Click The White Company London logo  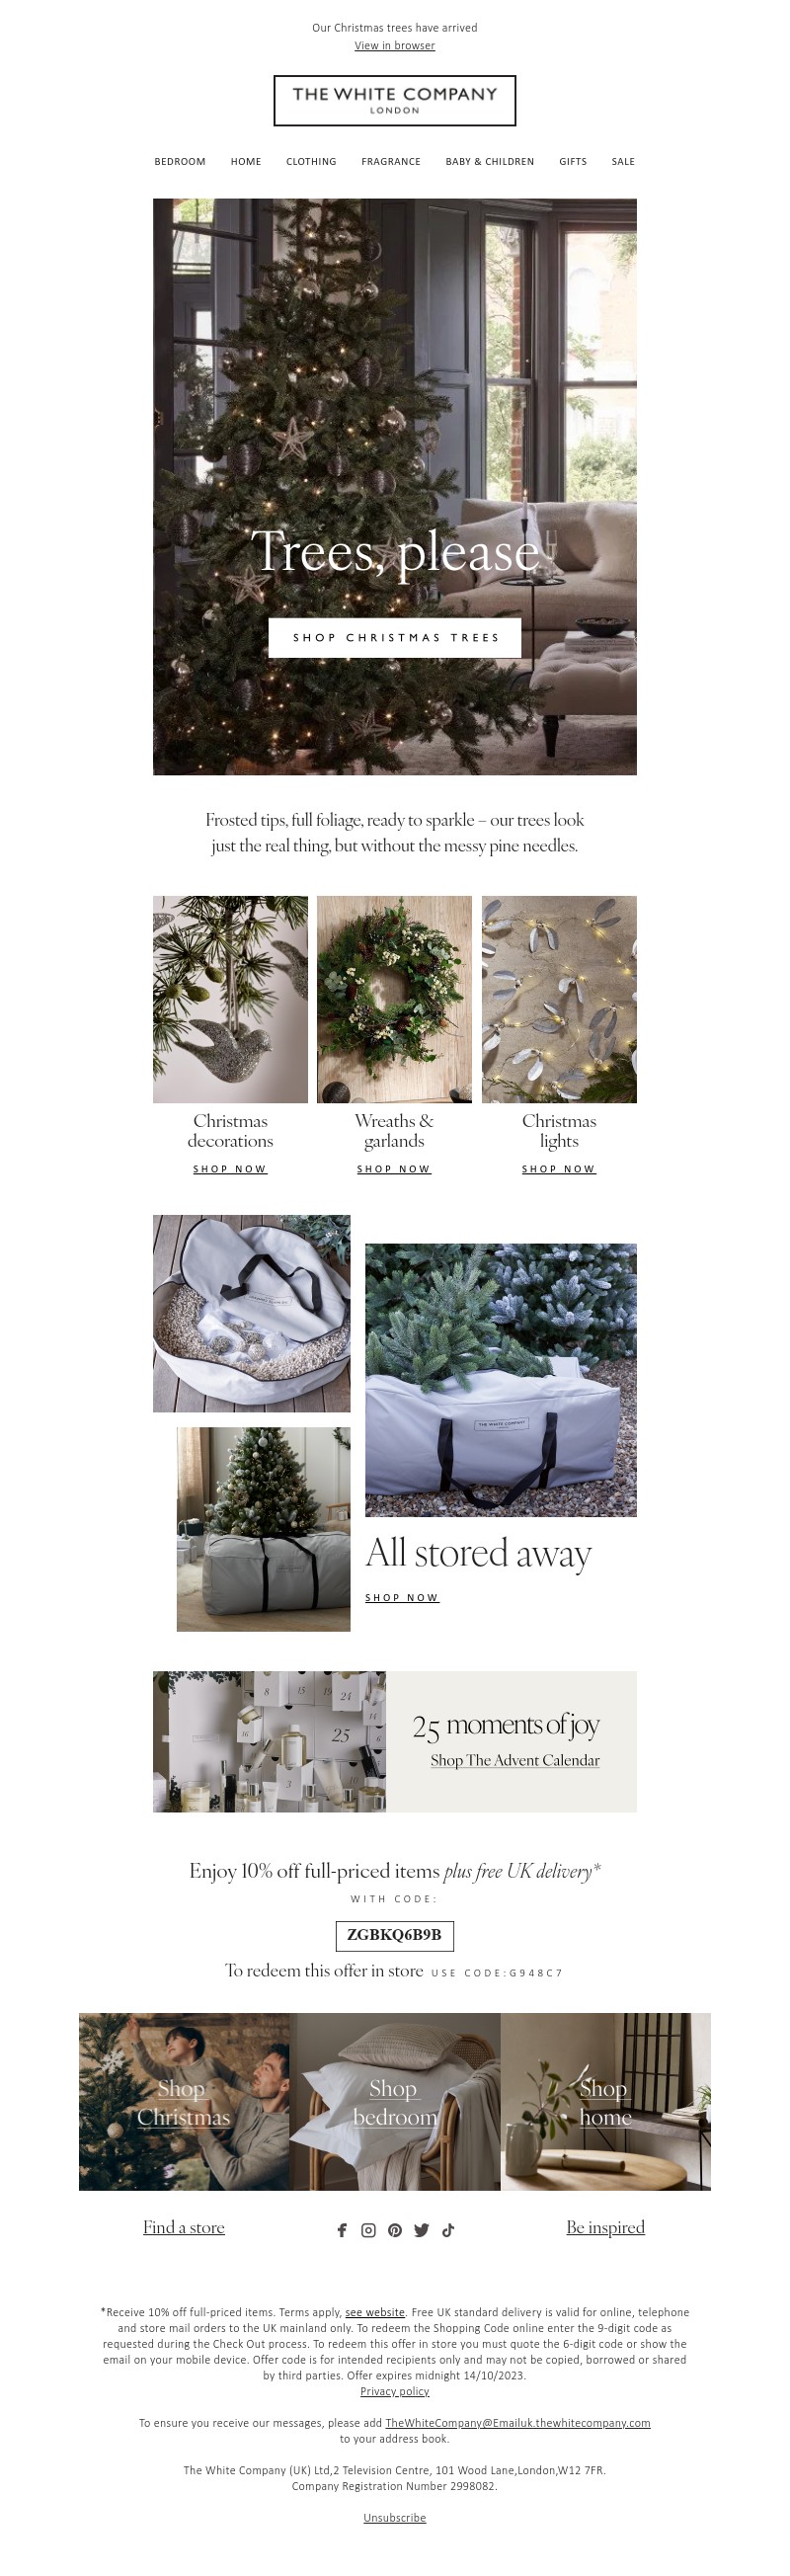coord(395,100)
